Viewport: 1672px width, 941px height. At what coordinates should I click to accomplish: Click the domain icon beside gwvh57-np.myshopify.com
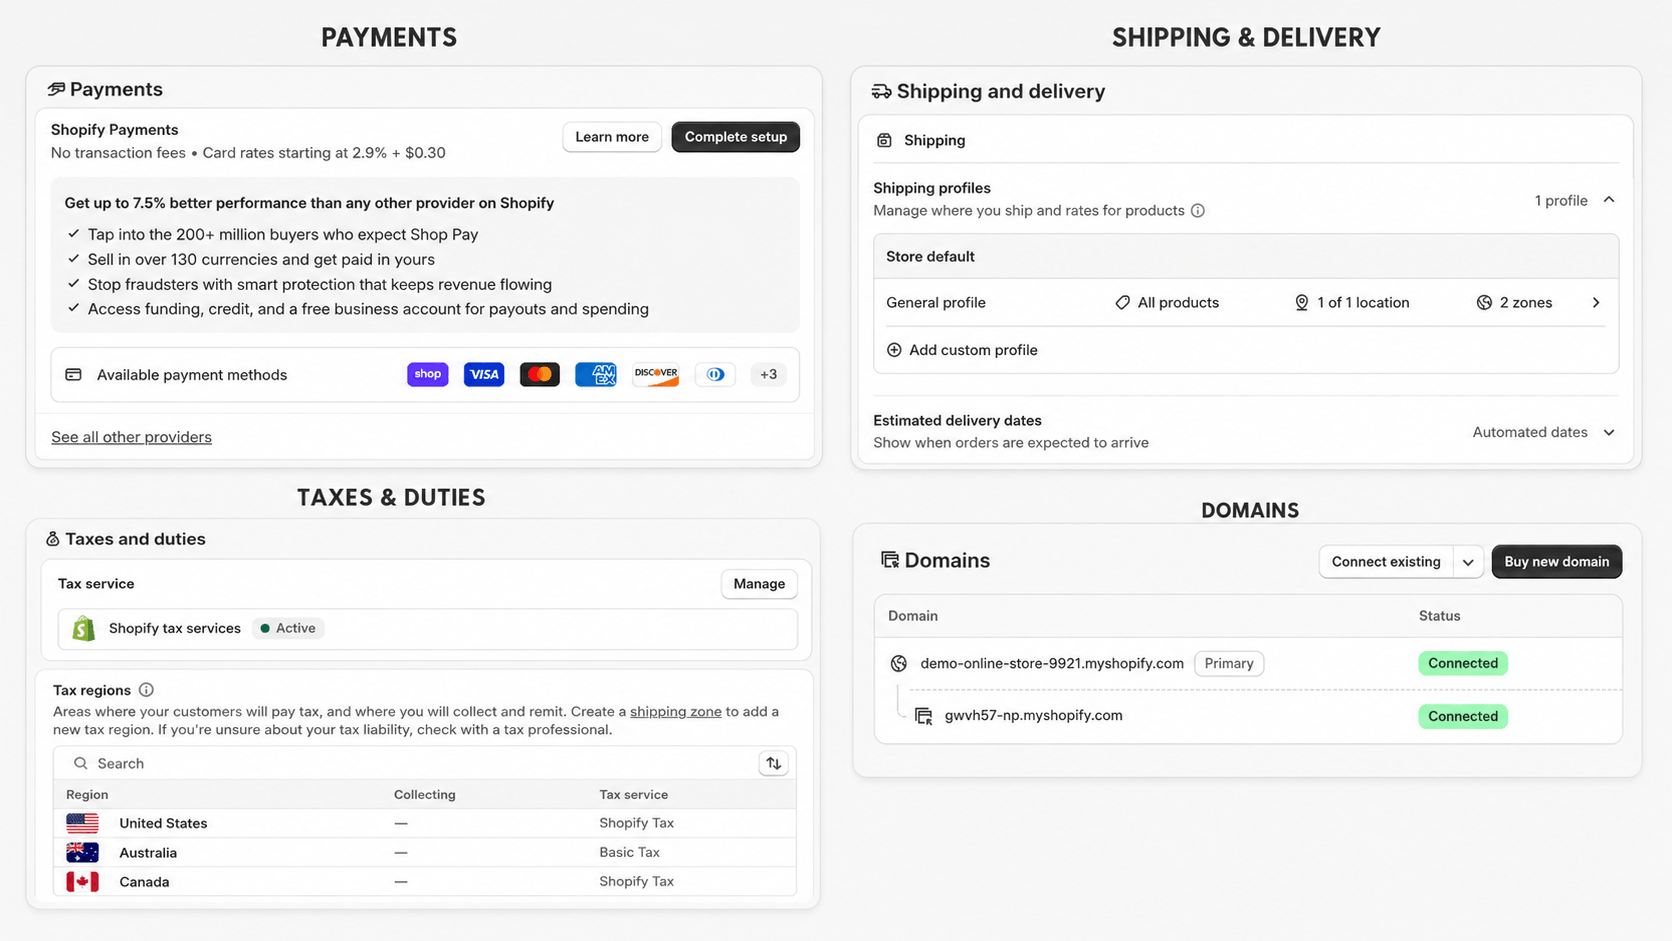click(x=923, y=716)
